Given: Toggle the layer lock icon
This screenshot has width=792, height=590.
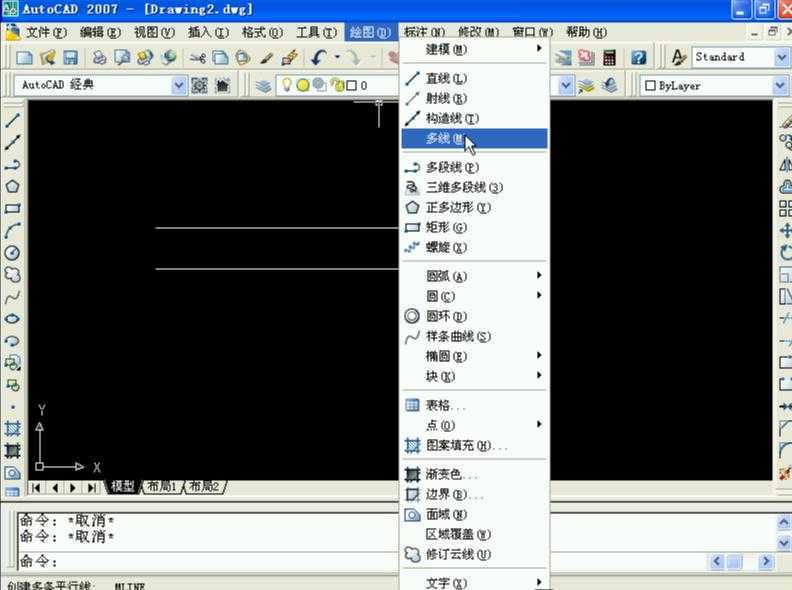Looking at the screenshot, I should coord(337,85).
